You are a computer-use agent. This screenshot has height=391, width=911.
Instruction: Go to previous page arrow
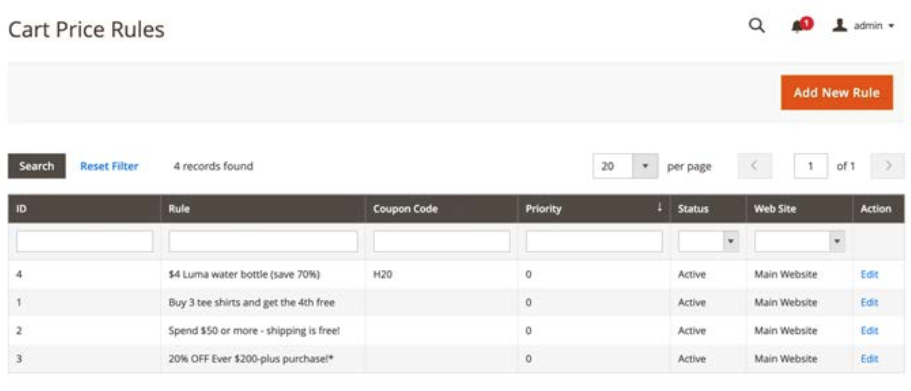(755, 166)
